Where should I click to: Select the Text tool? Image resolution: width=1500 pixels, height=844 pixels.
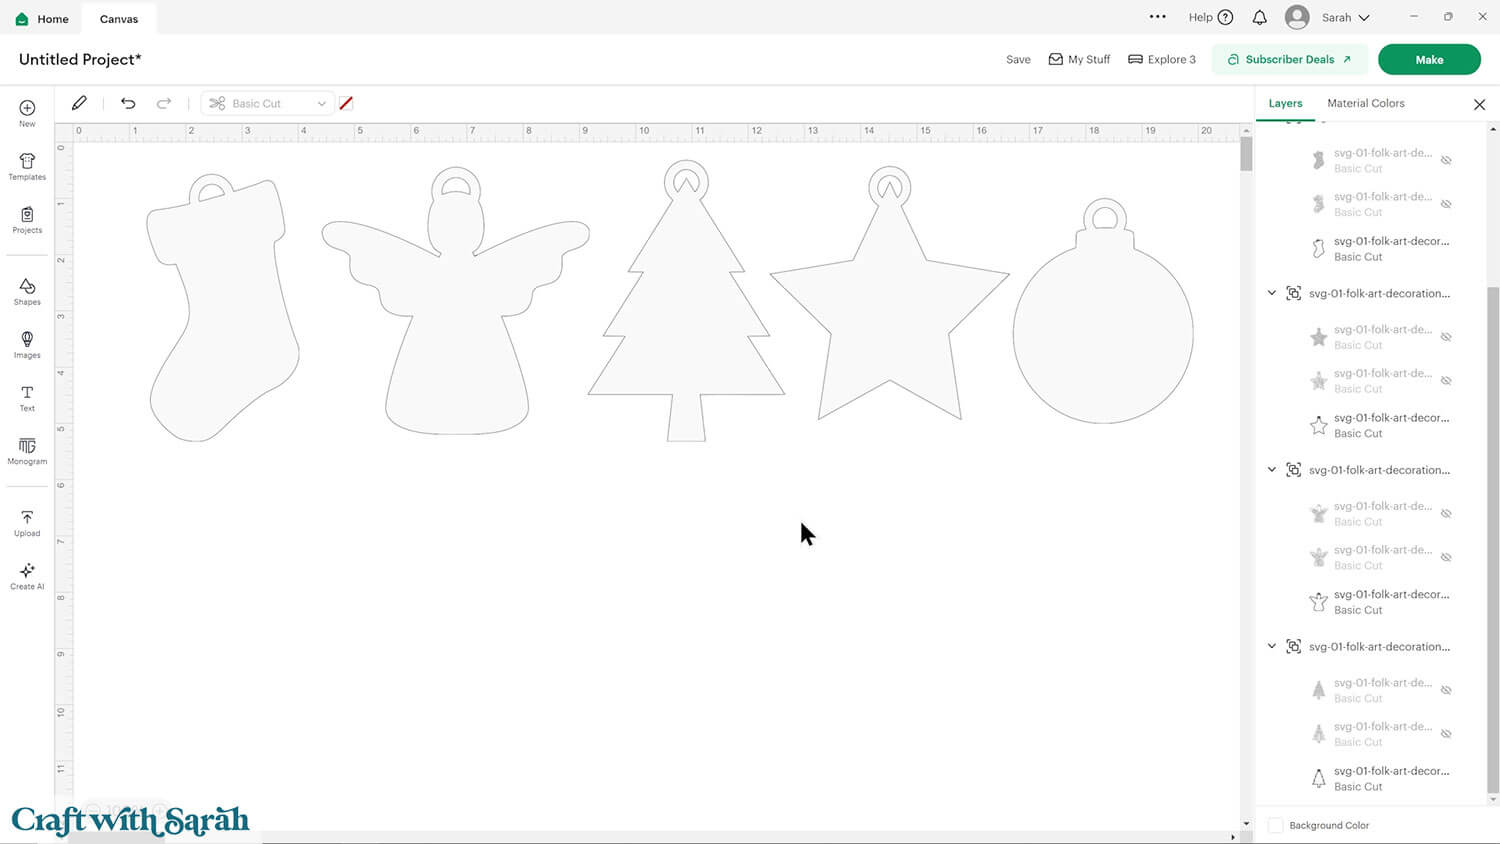coord(27,392)
